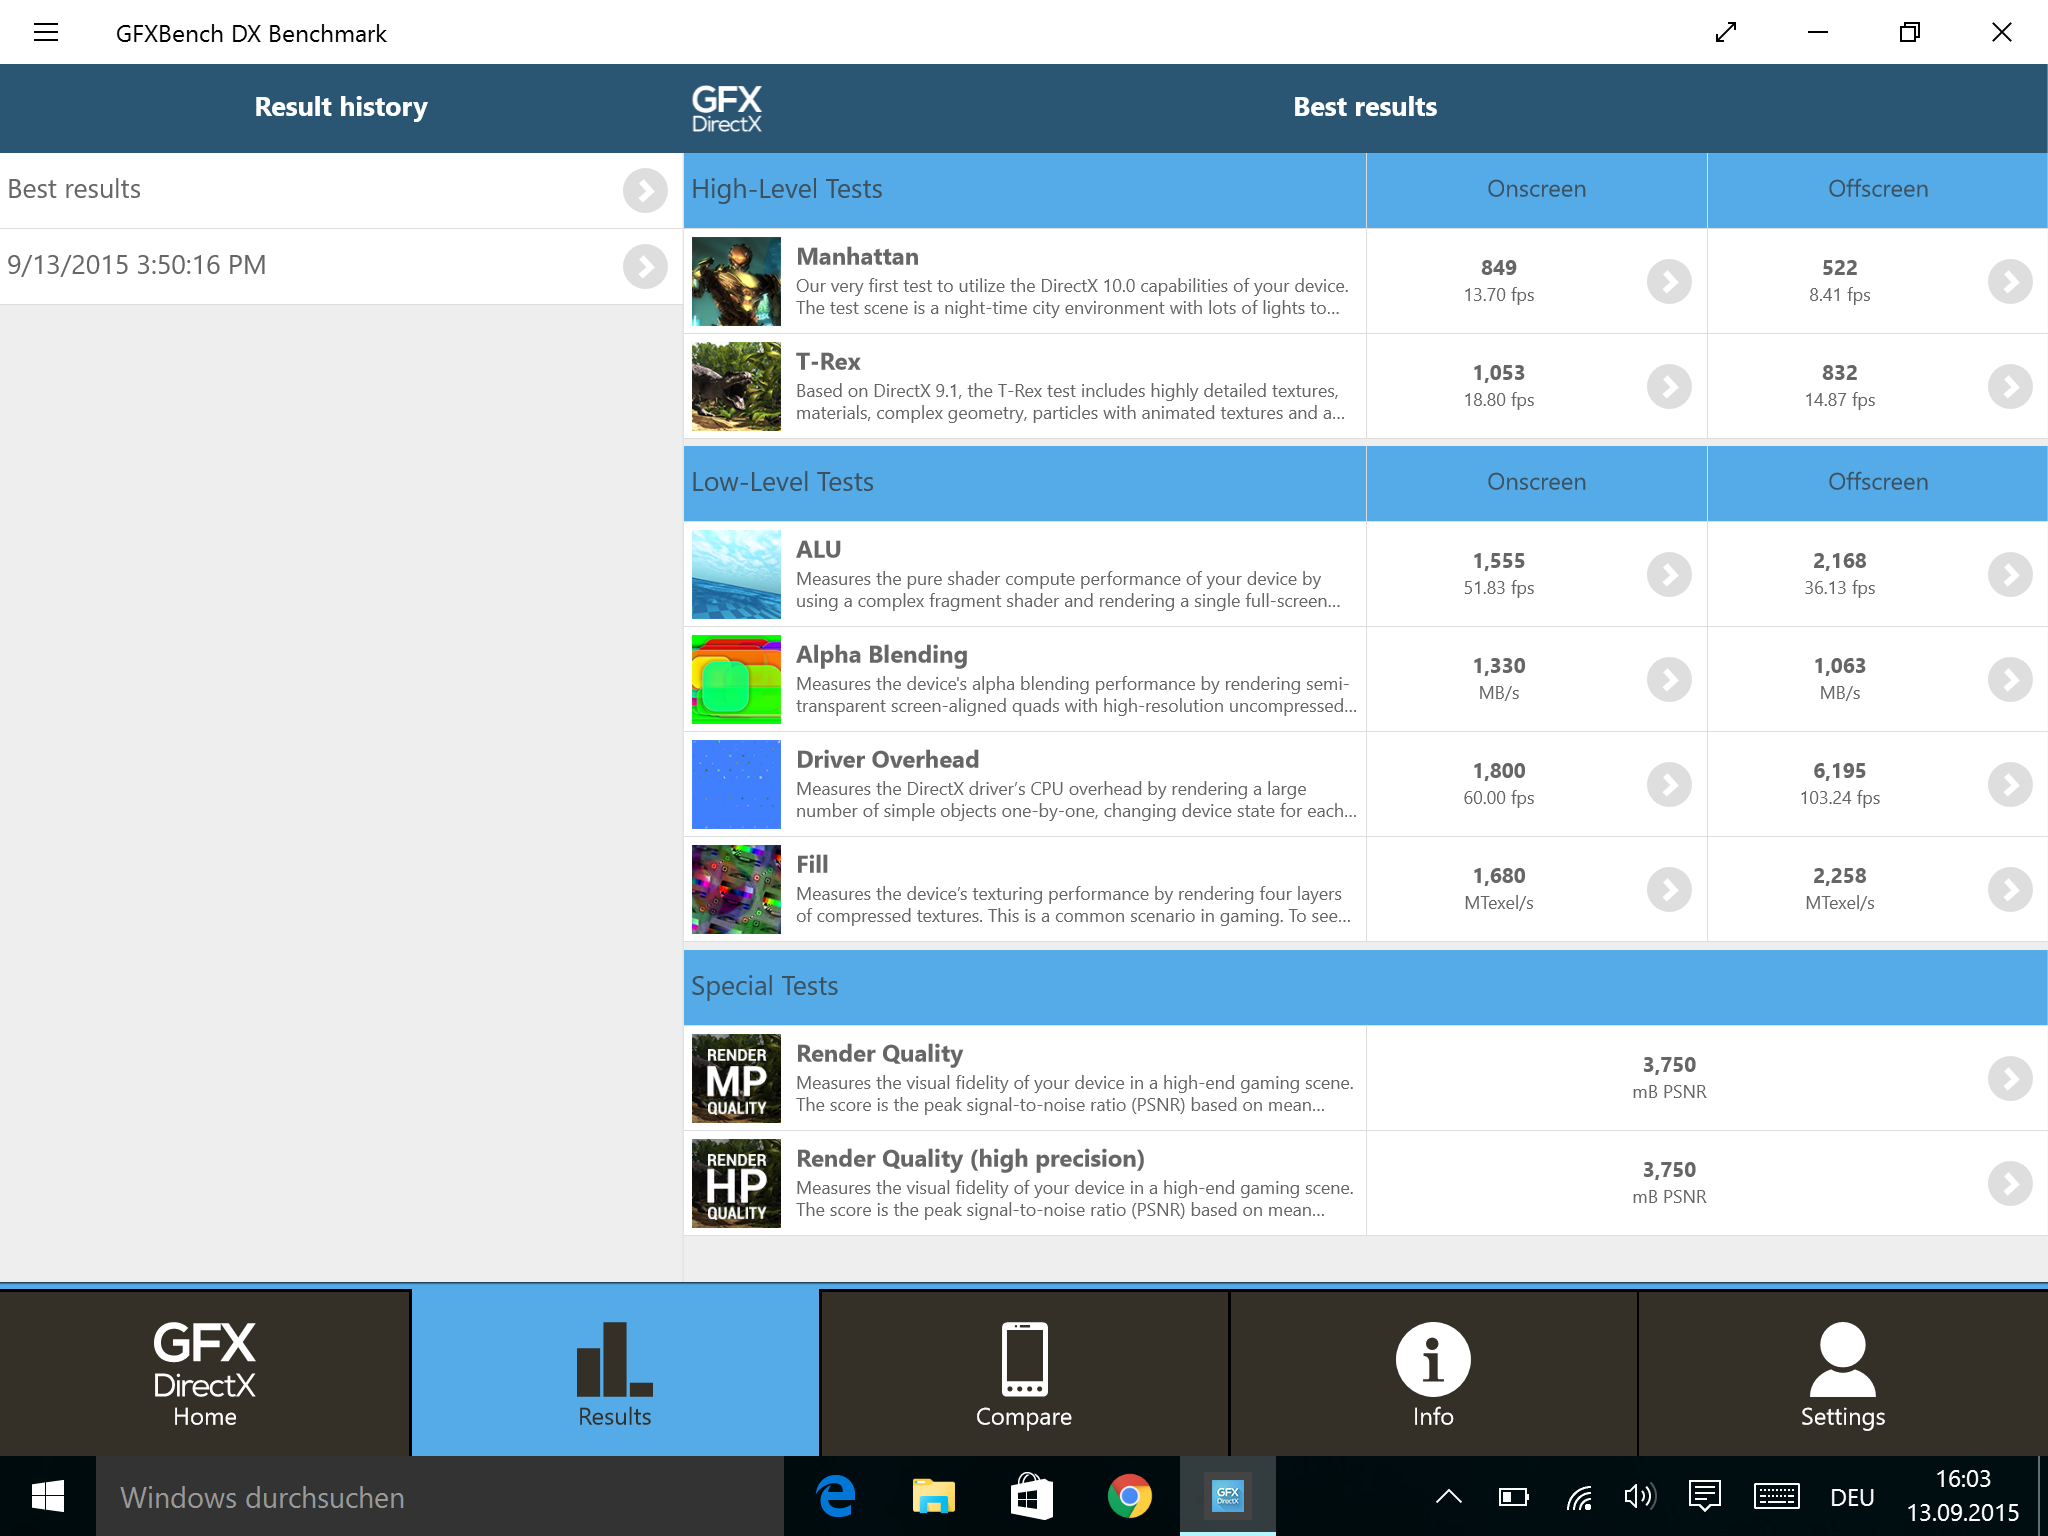Screen dimensions: 2048x1536
Task: Click the Results bar chart icon
Action: tap(614, 1360)
